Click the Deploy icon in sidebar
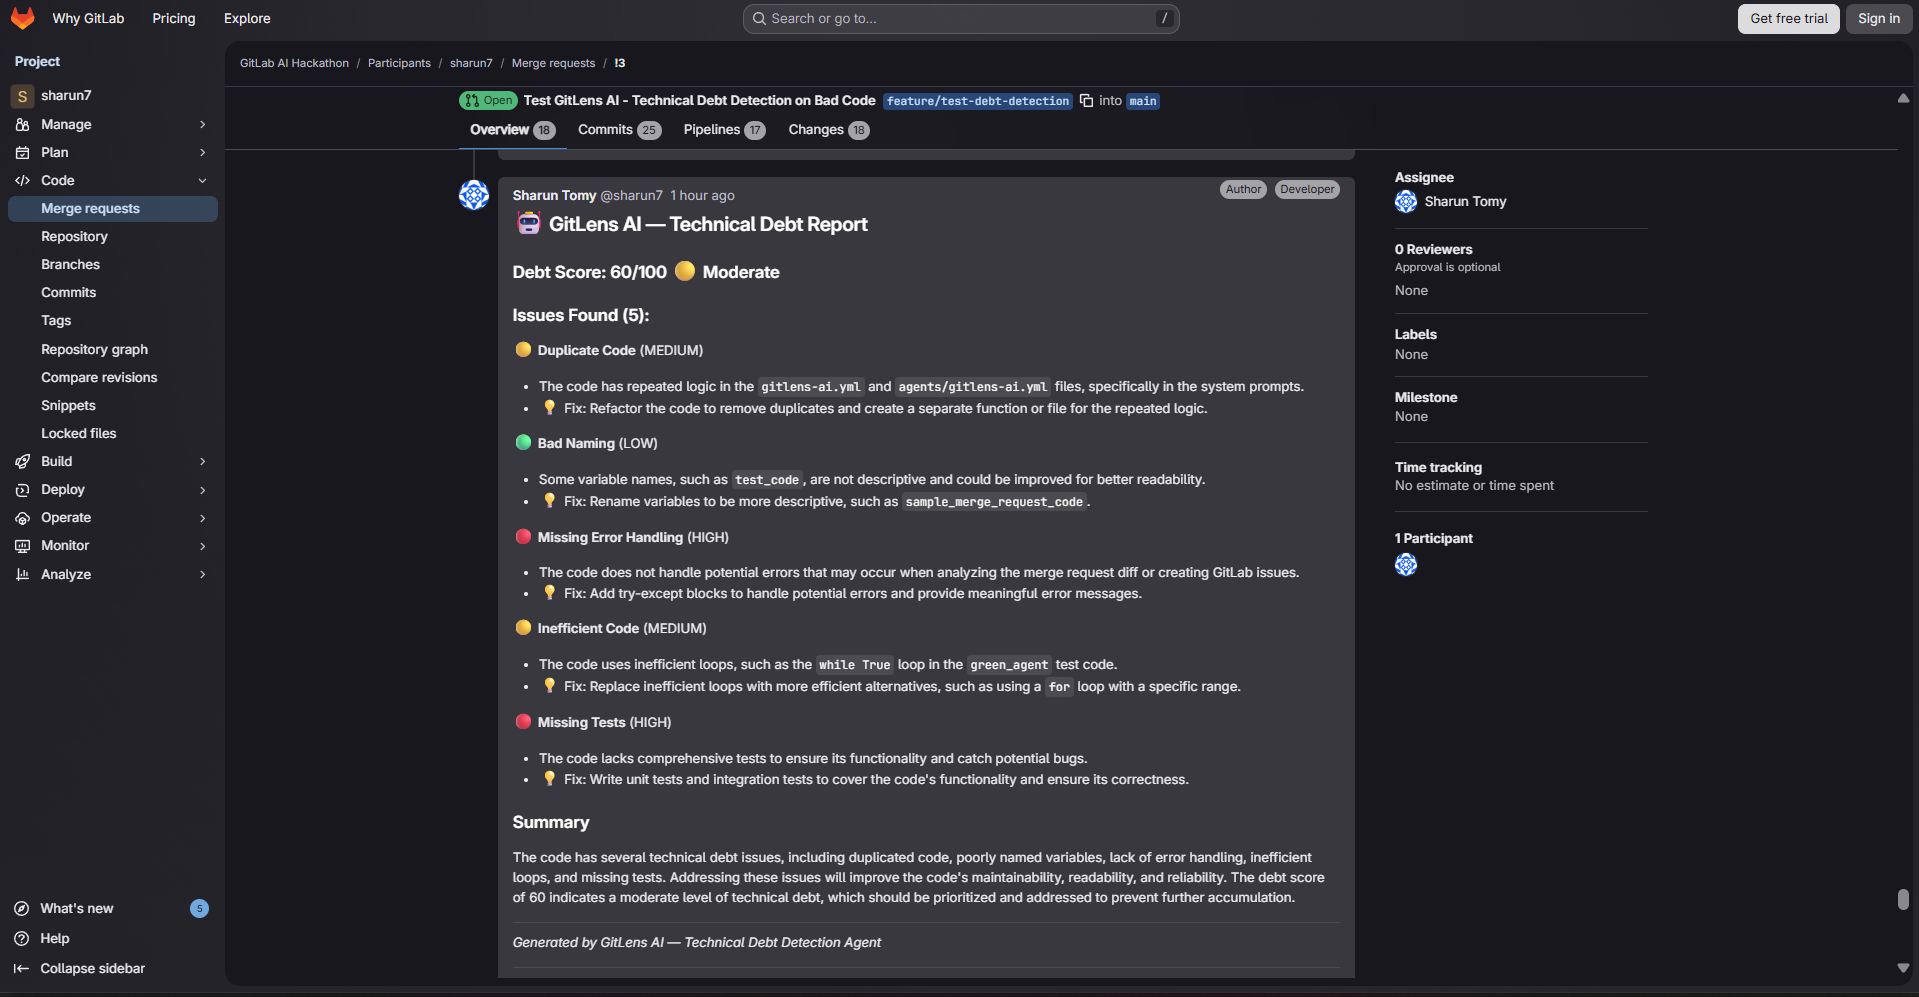This screenshot has height=997, width=1919. coord(22,490)
